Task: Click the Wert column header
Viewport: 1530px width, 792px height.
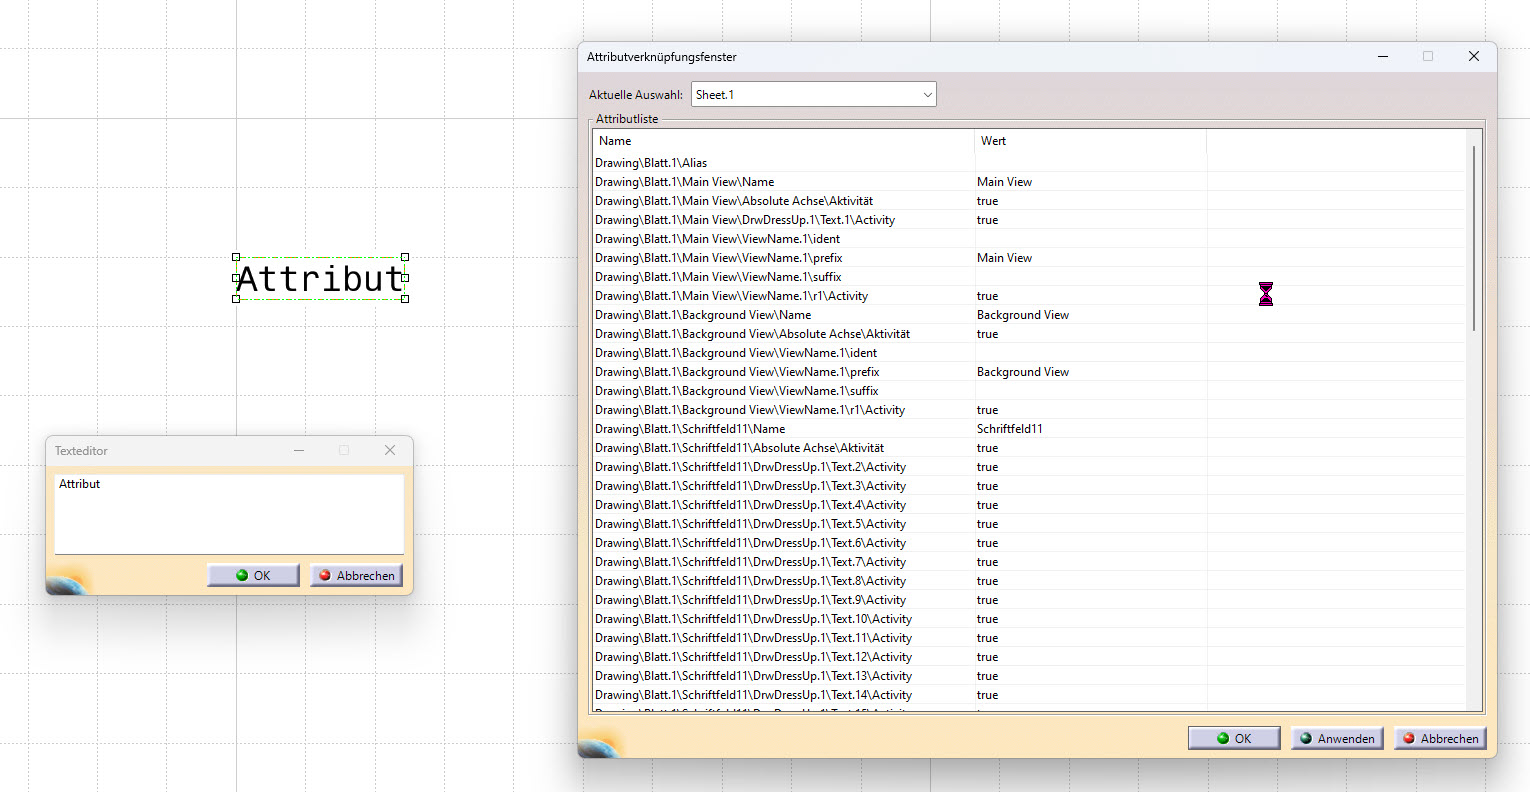Action: tap(1091, 141)
